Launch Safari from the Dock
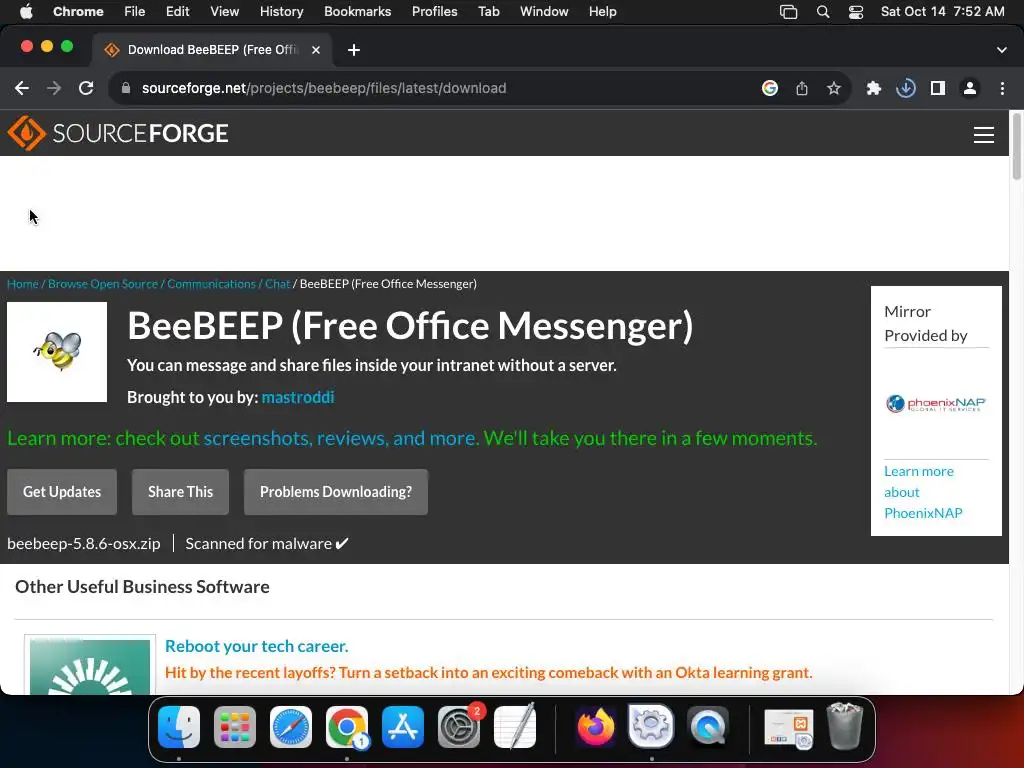Image resolution: width=1024 pixels, height=768 pixels. click(x=291, y=727)
